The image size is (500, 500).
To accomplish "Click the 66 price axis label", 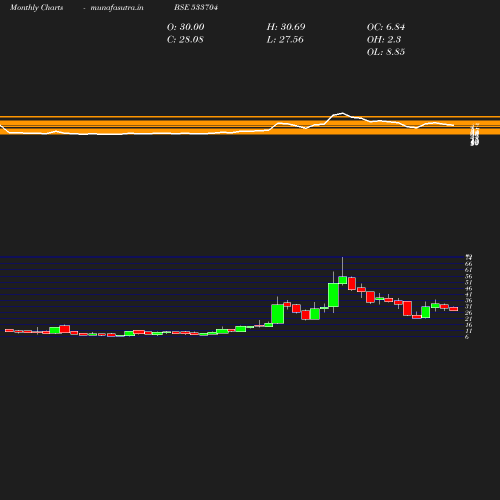I will coord(469,264).
